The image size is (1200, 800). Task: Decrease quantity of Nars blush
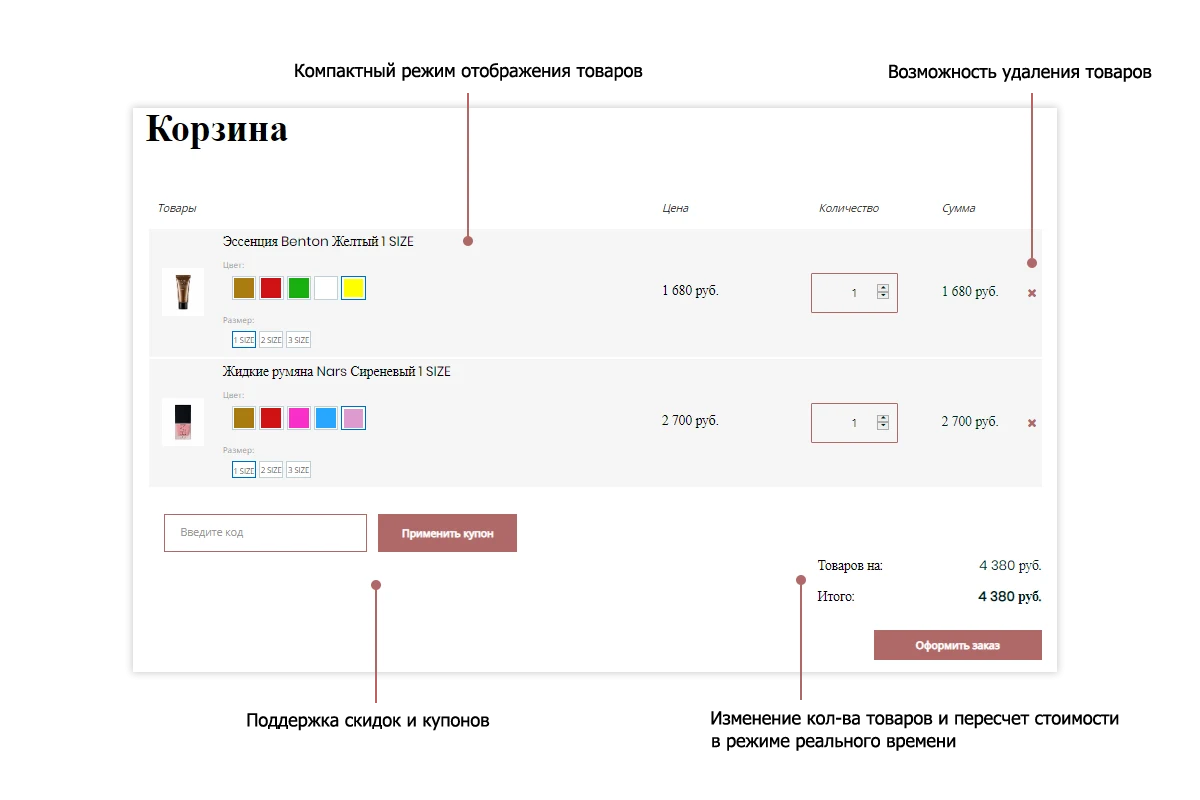[883, 426]
